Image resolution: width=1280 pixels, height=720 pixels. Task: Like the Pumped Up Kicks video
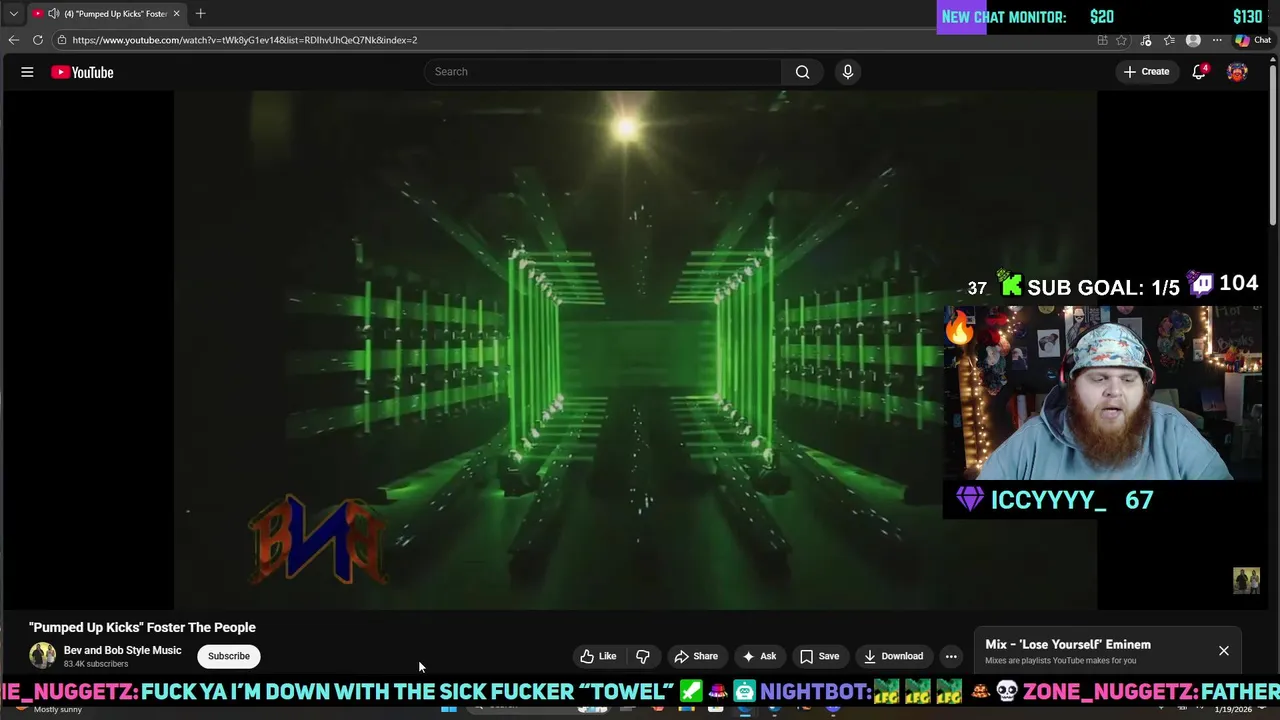598,656
